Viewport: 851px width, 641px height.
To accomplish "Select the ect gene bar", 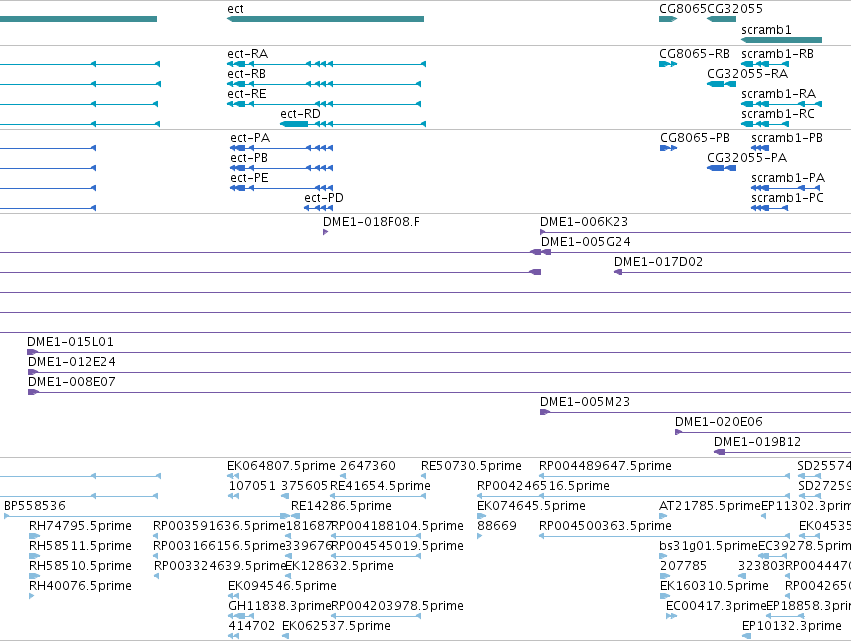I will pos(325,19).
